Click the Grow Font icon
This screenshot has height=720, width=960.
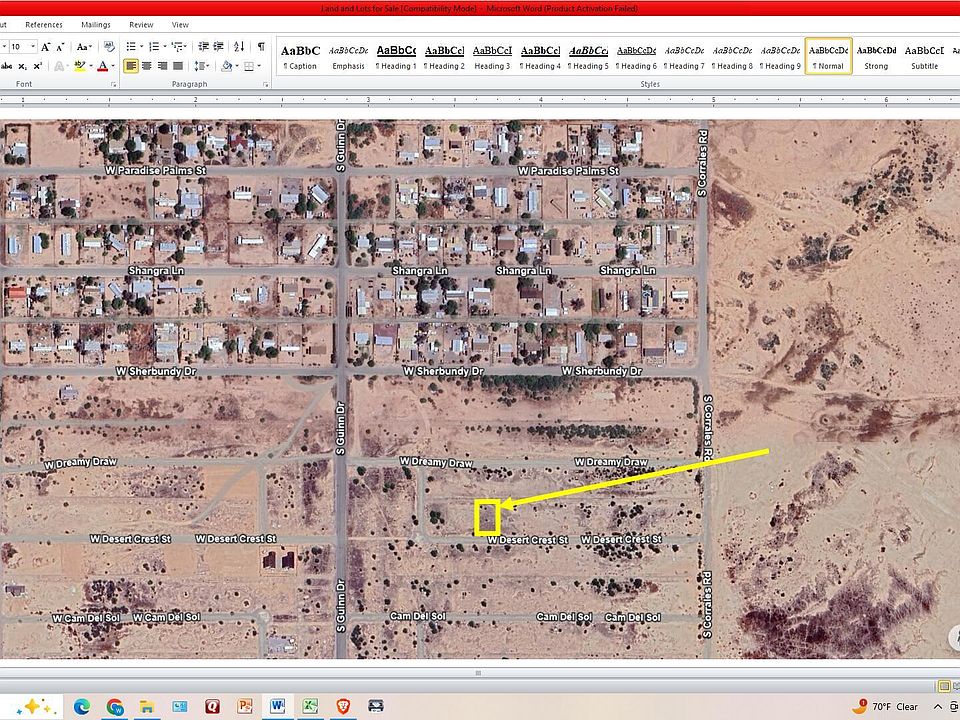click(46, 47)
